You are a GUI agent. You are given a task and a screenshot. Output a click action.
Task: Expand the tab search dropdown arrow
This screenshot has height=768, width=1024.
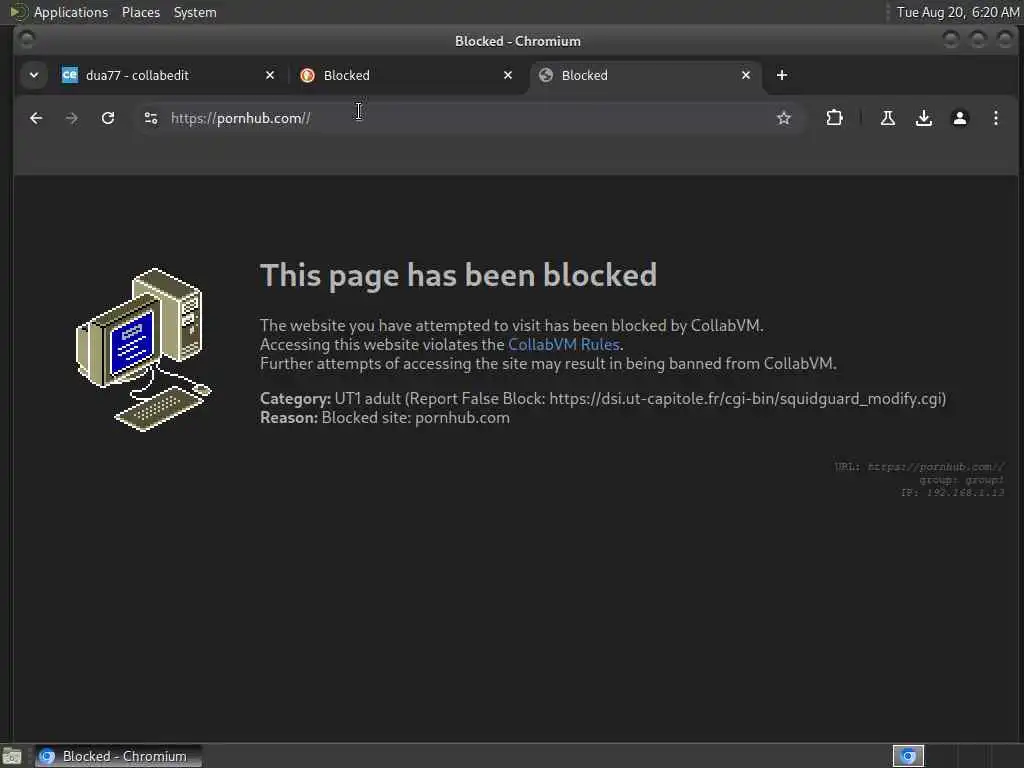(34, 75)
